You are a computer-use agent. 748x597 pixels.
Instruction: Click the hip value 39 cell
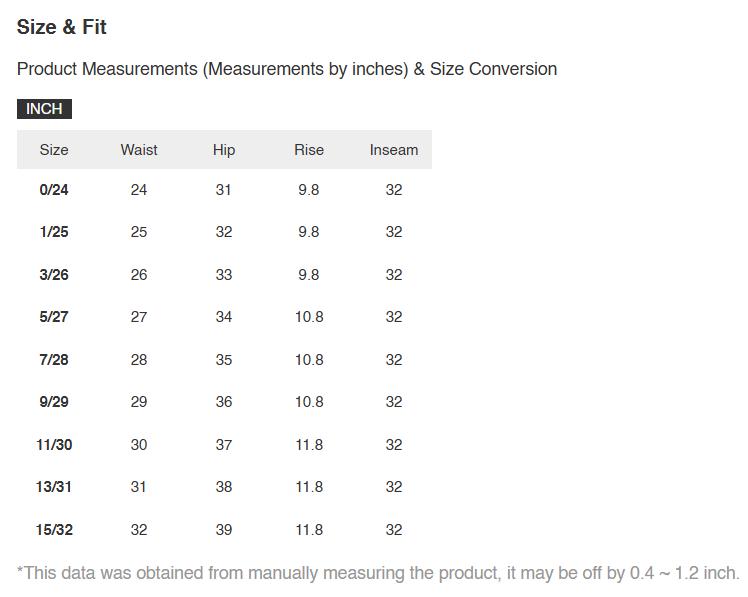pyautogui.click(x=224, y=530)
